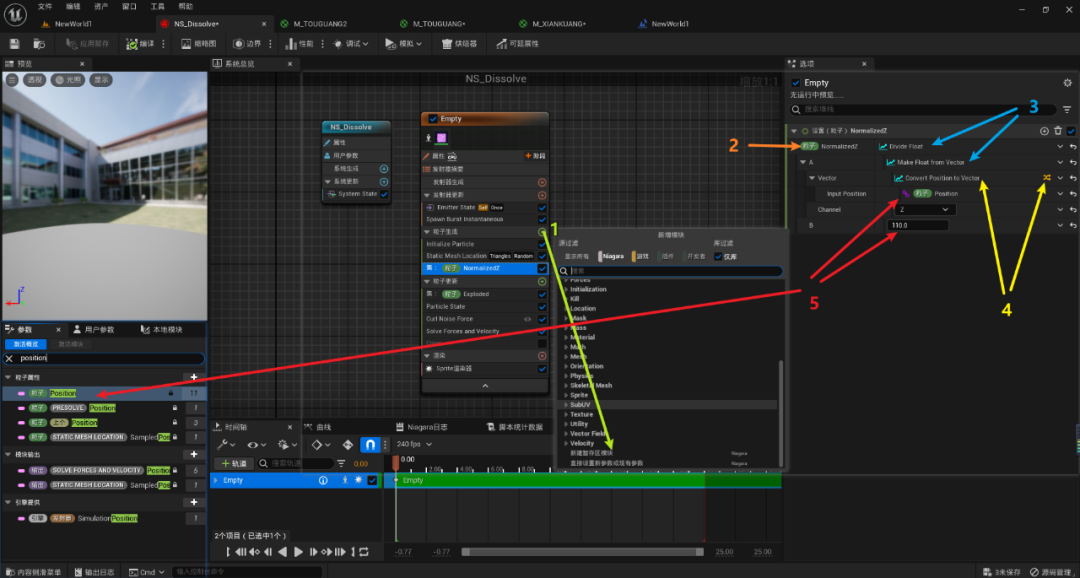Toggle the Initialize Particle module checkbox
This screenshot has height=578, width=1080.
[x=542, y=244]
